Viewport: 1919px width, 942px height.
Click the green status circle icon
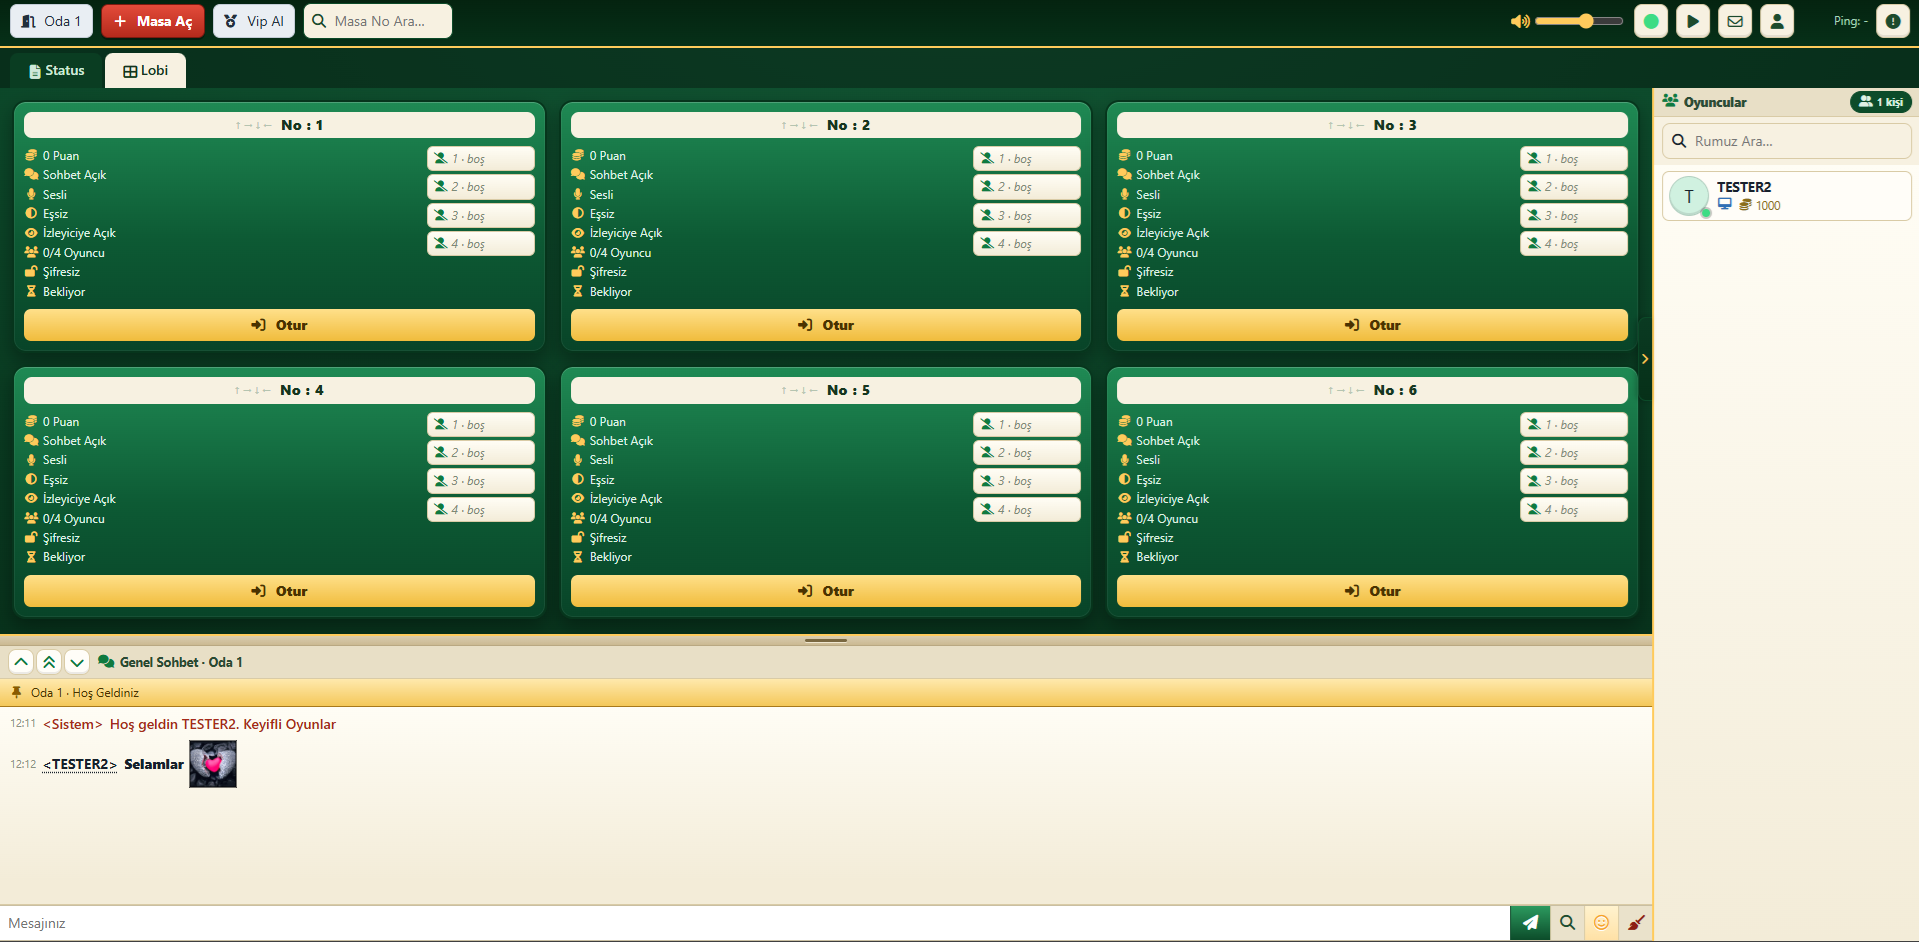pyautogui.click(x=1651, y=21)
